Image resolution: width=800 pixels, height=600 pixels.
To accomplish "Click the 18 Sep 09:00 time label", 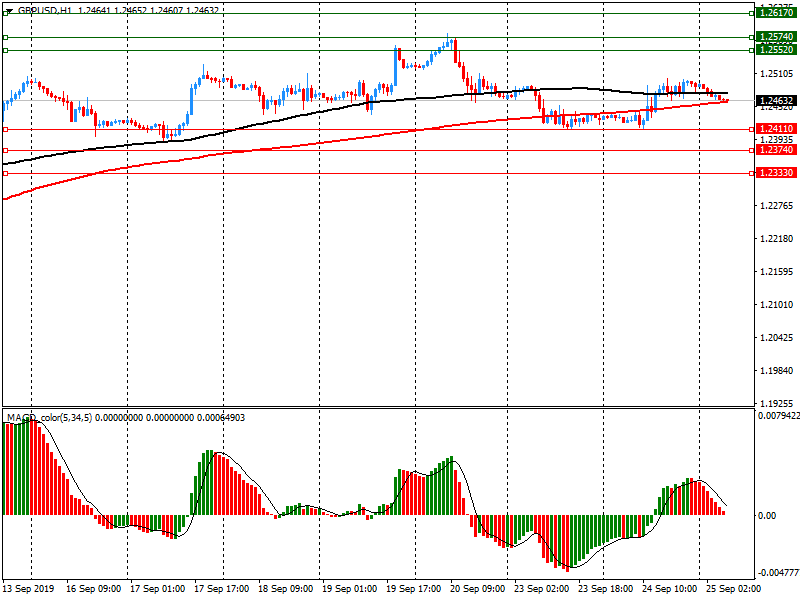I will click(285, 589).
